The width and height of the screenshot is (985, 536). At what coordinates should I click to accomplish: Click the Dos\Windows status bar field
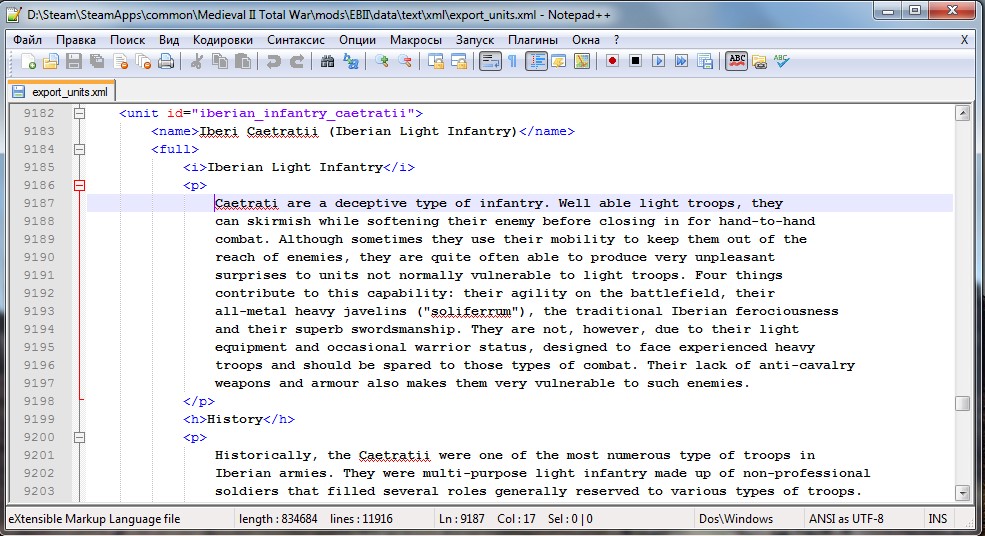[x=739, y=519]
